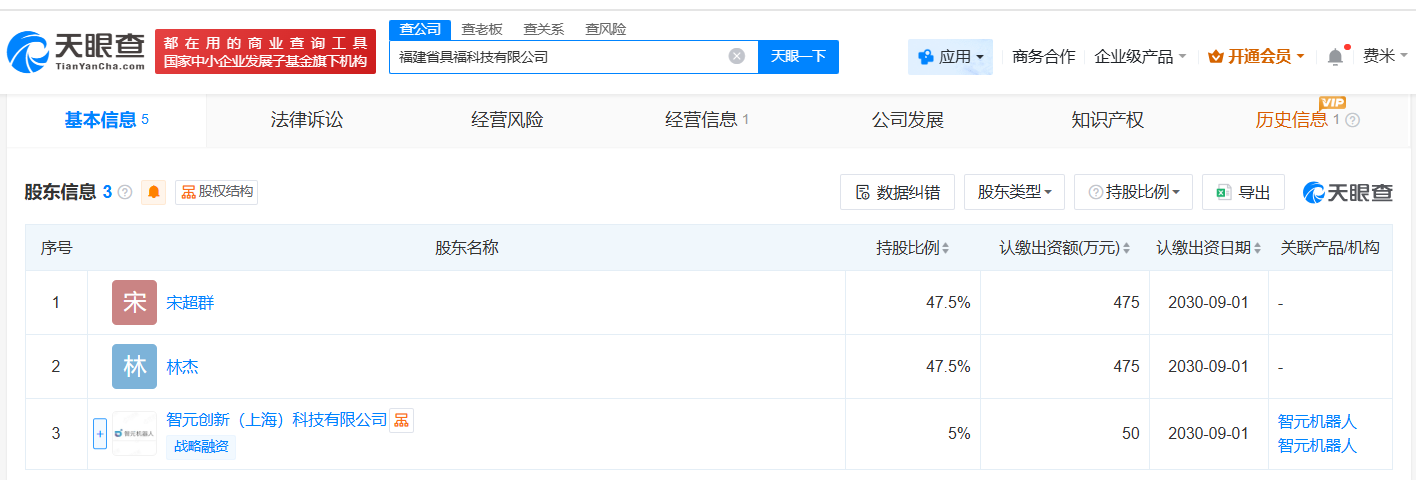Image resolution: width=1416 pixels, height=480 pixels.
Task: Click the help icon next to 股东信息 3
Action: (125, 192)
